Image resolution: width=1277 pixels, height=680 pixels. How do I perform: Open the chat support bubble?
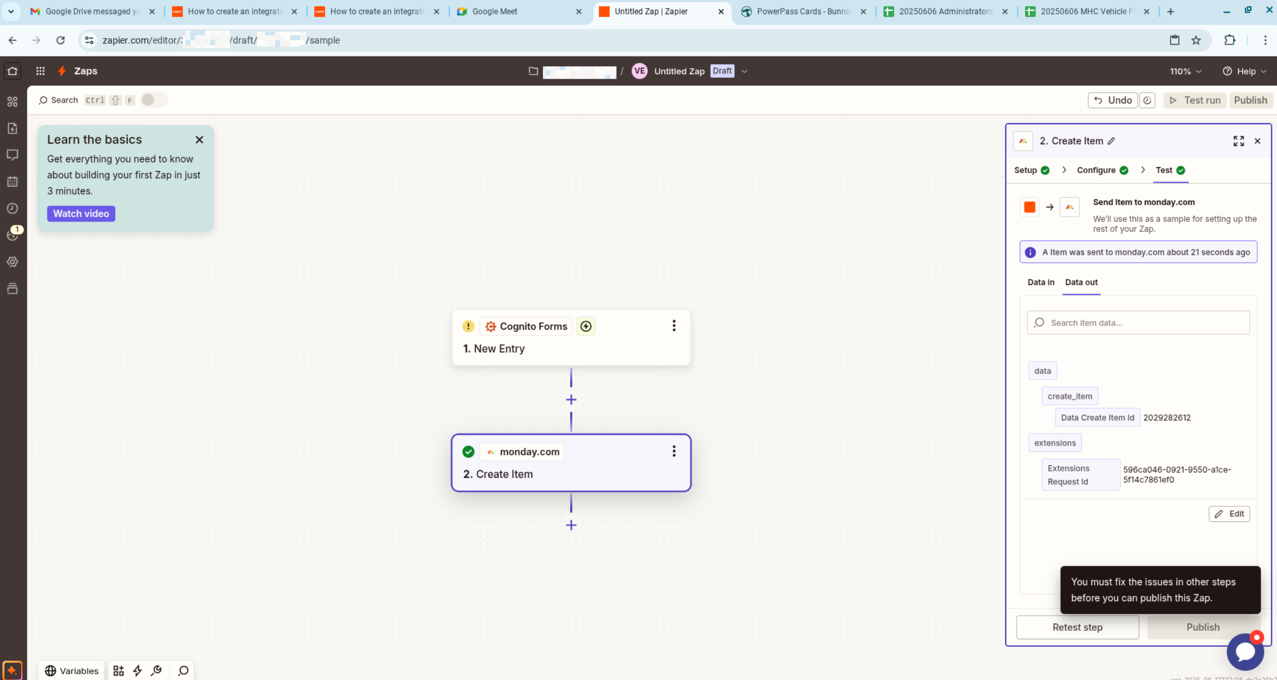[1245, 652]
